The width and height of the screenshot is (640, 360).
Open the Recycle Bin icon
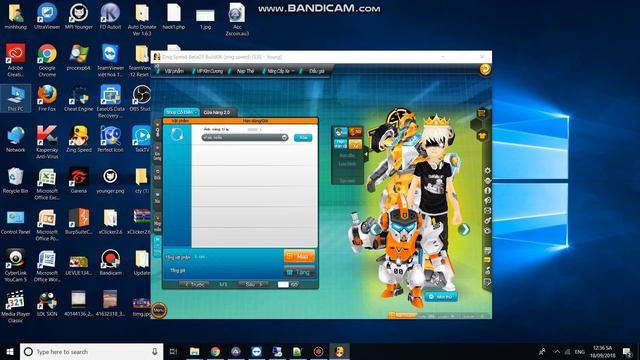tap(16, 180)
